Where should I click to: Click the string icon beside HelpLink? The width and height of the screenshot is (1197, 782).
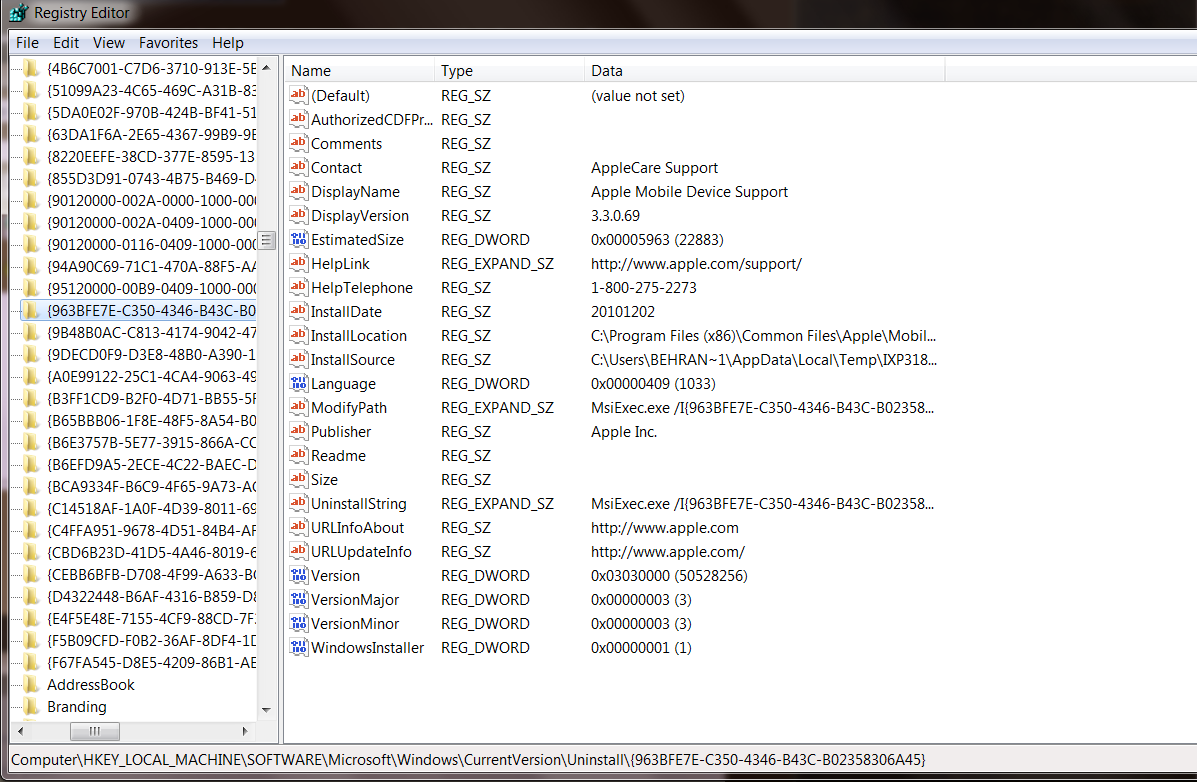click(298, 263)
